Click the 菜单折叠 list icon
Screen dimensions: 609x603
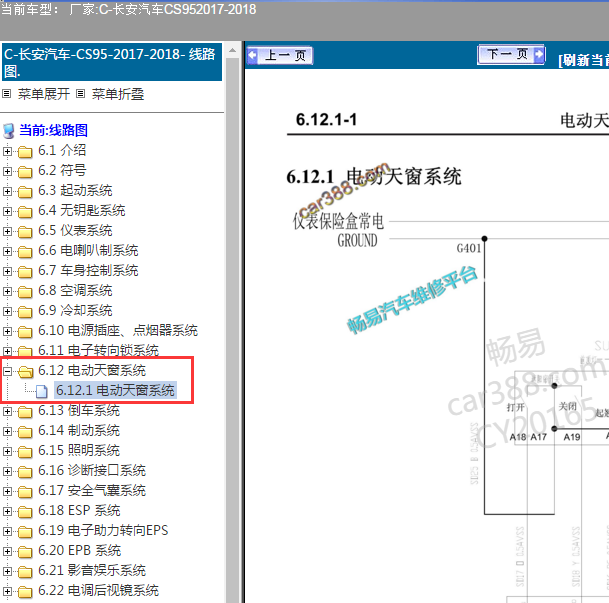click(80, 94)
